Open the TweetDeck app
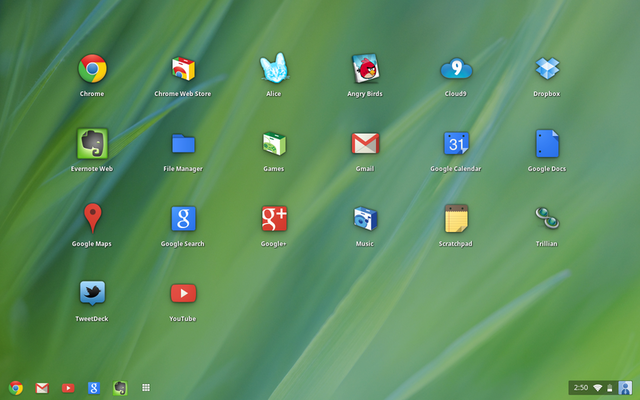 [x=92, y=293]
